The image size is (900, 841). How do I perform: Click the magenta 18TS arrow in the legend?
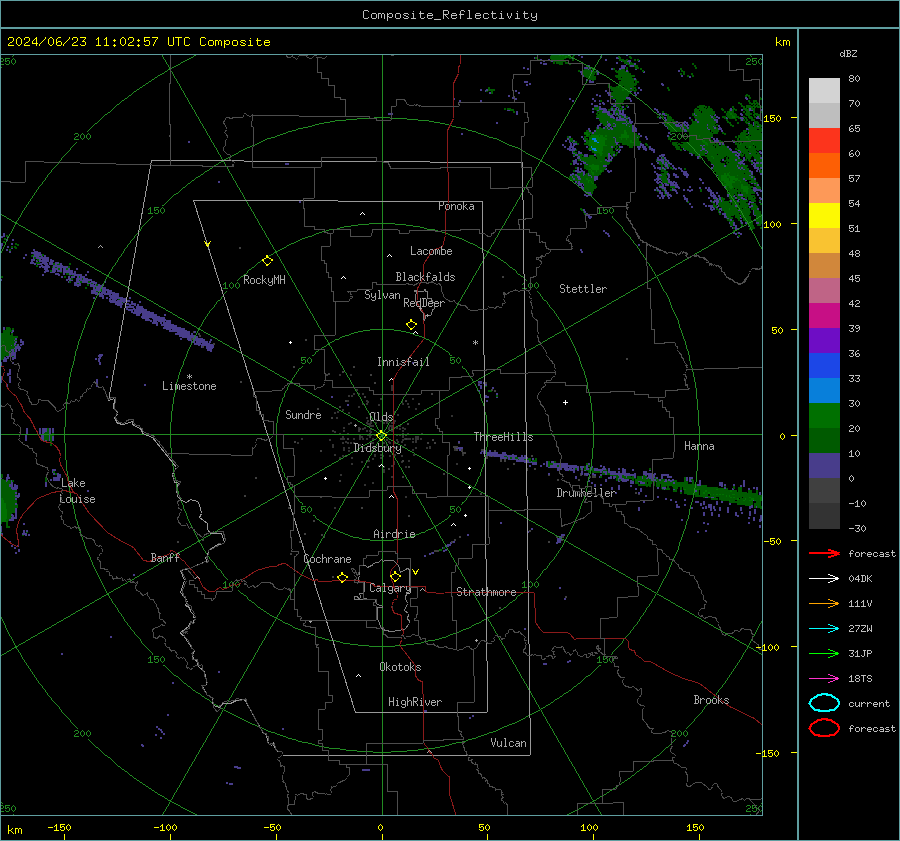click(824, 679)
